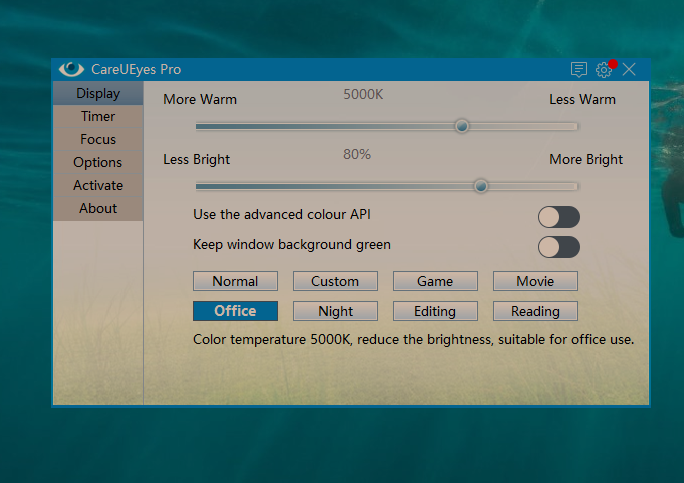Click the 80% brightness value

click(357, 154)
